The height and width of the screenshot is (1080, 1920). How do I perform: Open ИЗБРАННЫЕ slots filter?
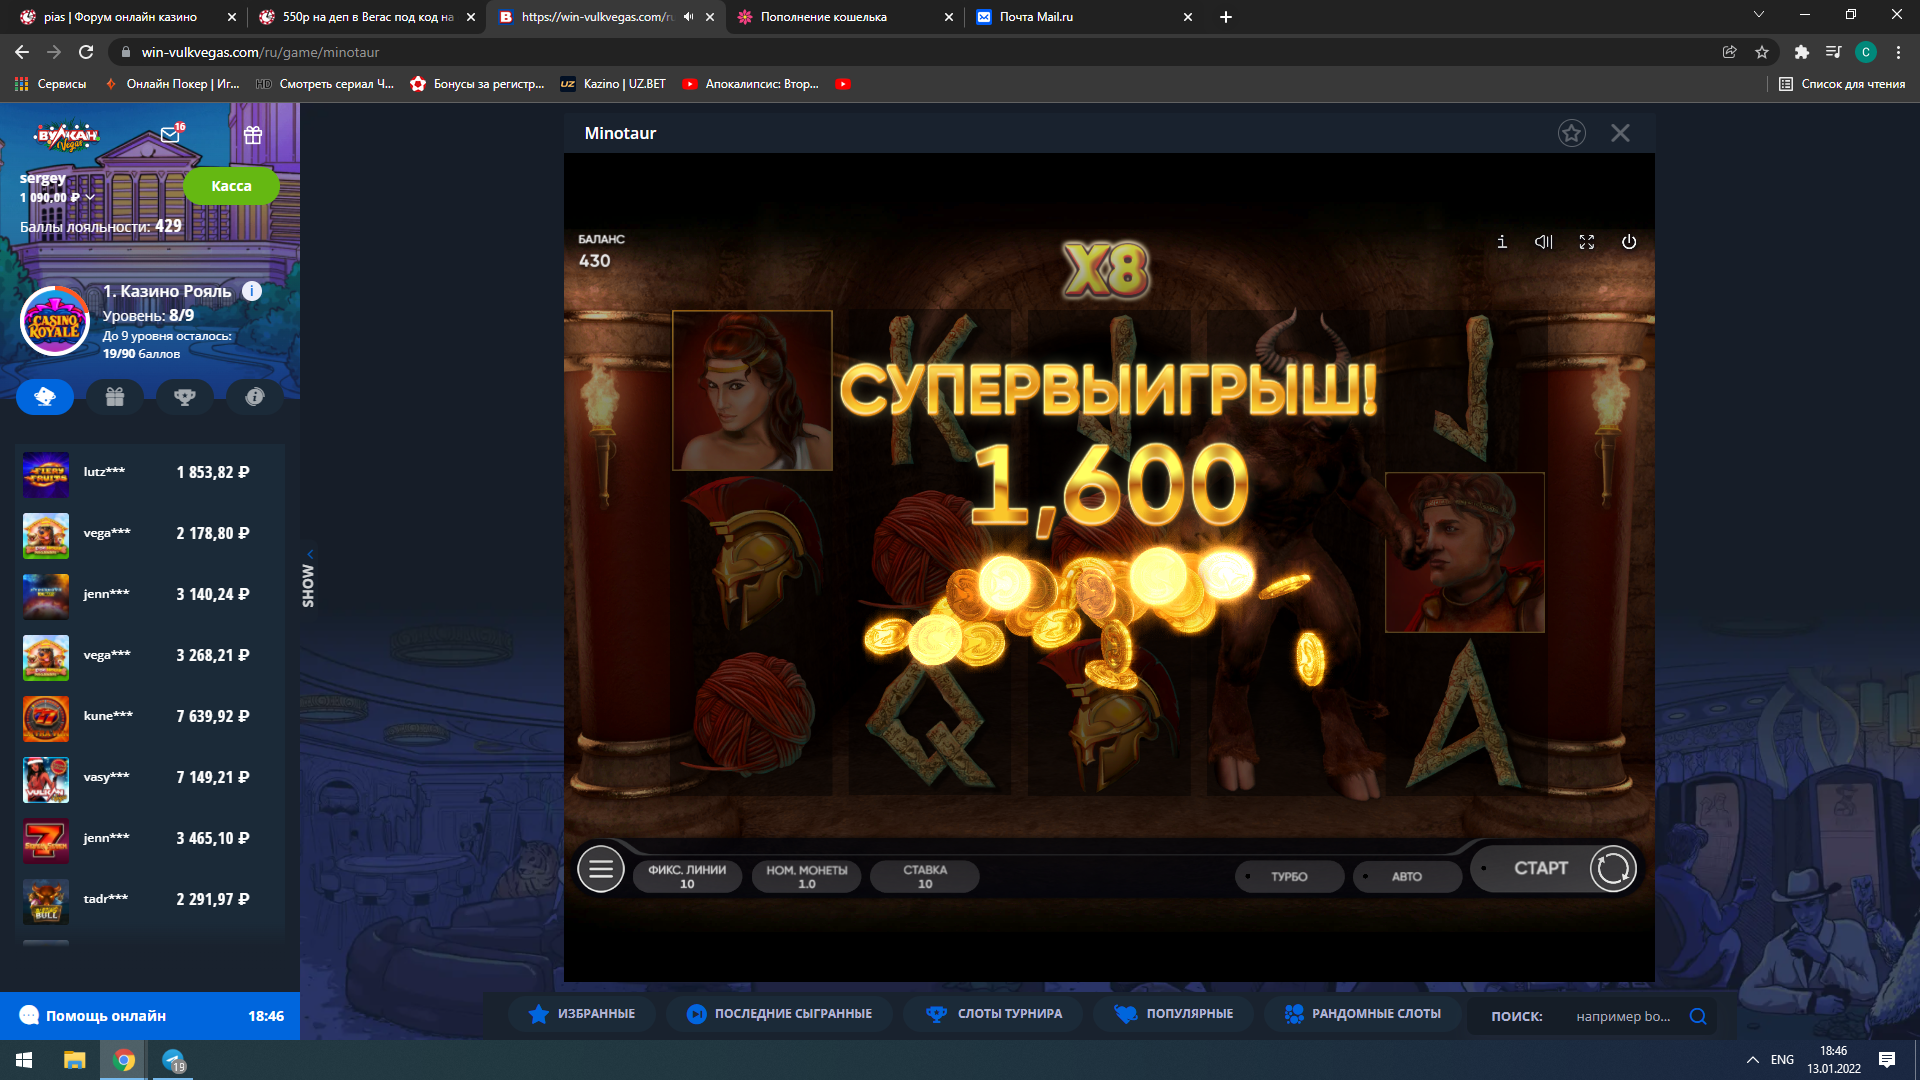582,1014
